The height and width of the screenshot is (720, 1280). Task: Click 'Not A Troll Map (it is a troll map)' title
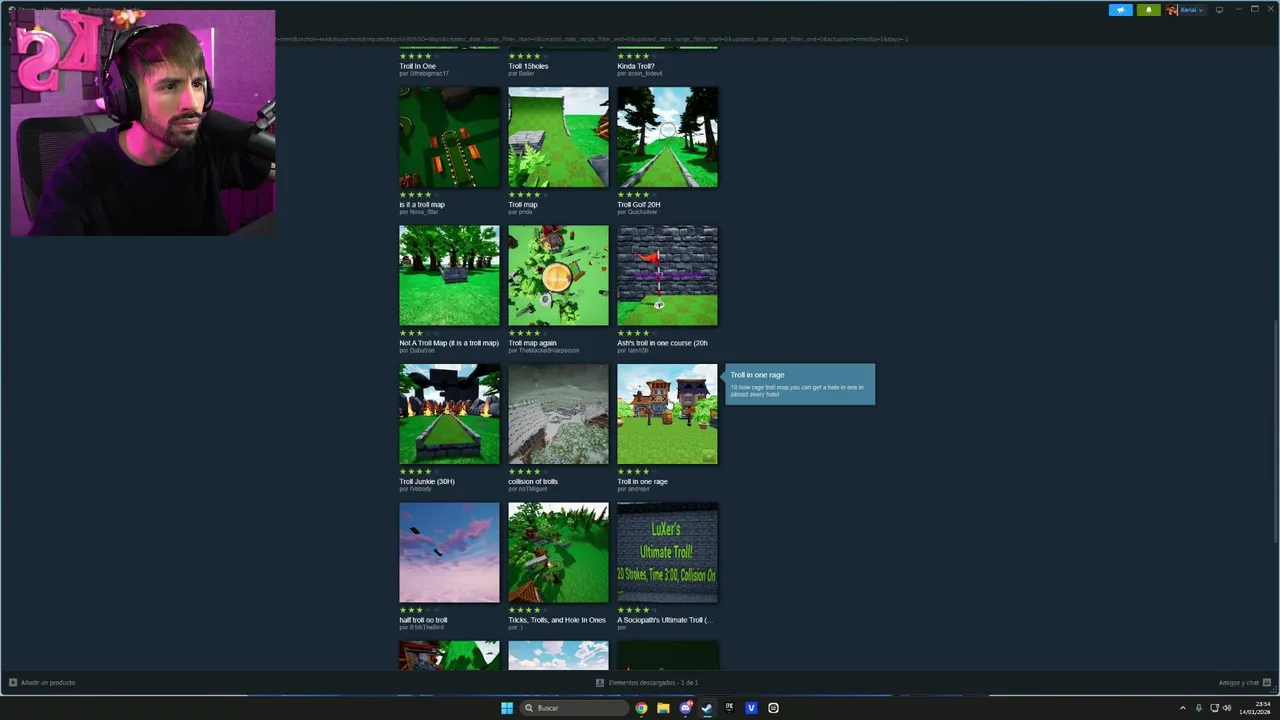(449, 343)
